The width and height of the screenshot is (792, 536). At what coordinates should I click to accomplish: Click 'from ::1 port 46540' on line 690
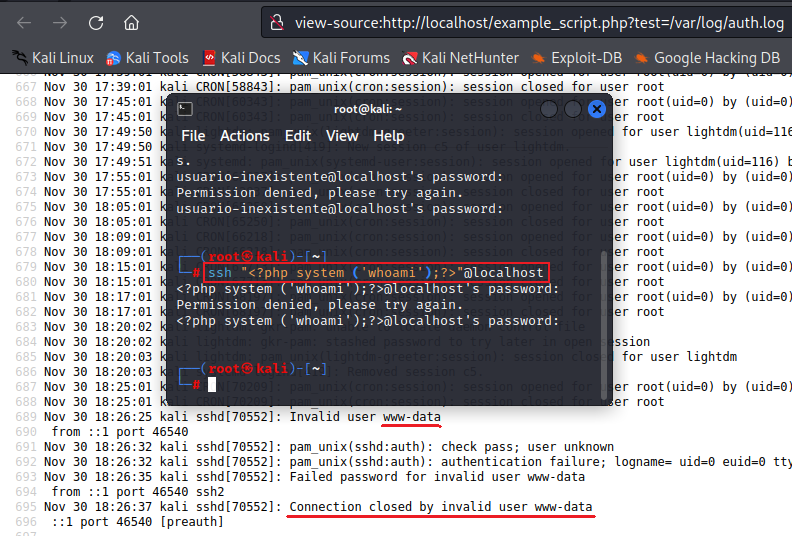120,432
